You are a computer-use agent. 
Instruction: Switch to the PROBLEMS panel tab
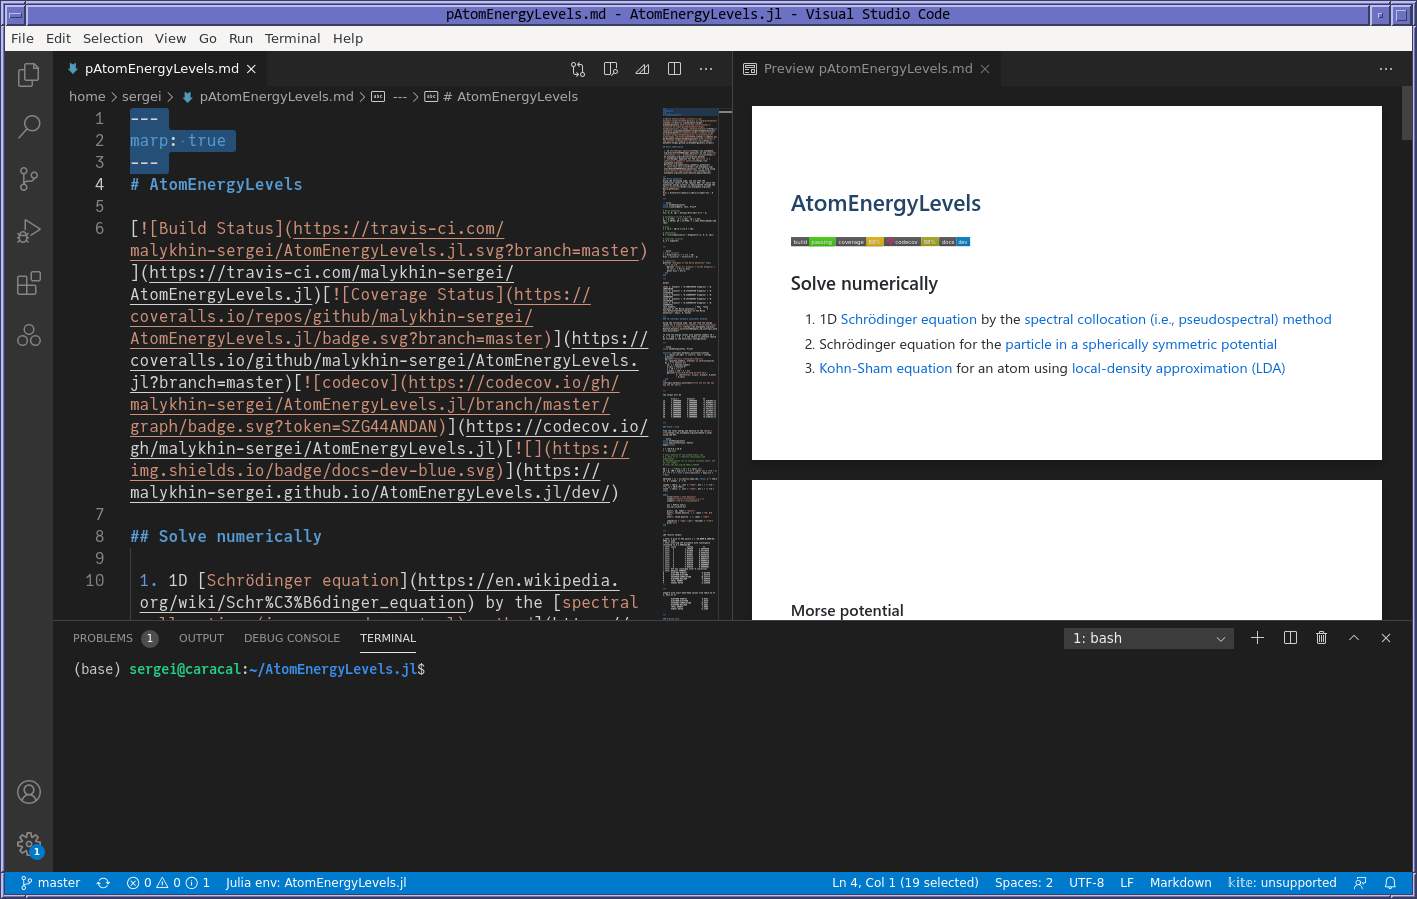pos(115,638)
